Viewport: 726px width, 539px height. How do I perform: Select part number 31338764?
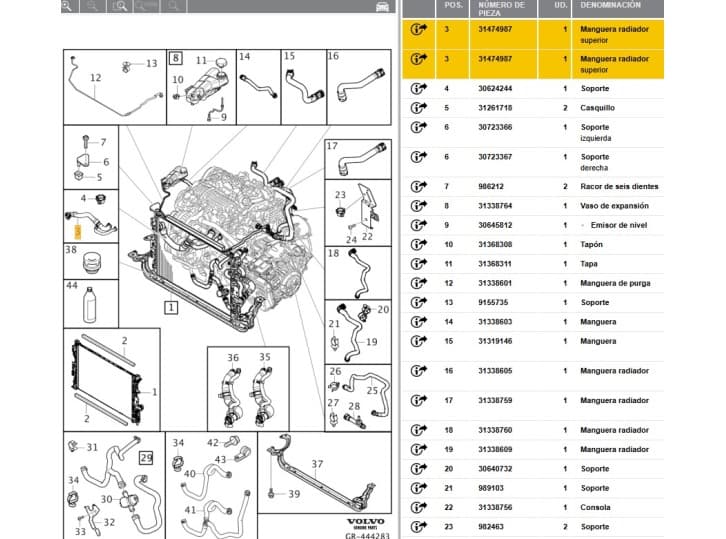tap(495, 206)
